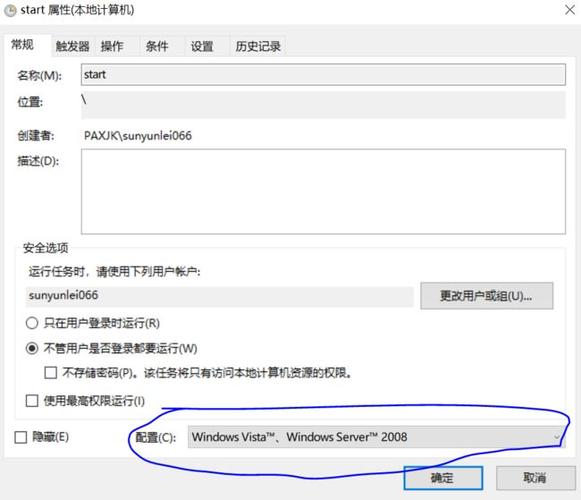Viewport: 581px width, 500px height.
Task: Enable 不存储密码(P) checkbox
Action: [50, 372]
